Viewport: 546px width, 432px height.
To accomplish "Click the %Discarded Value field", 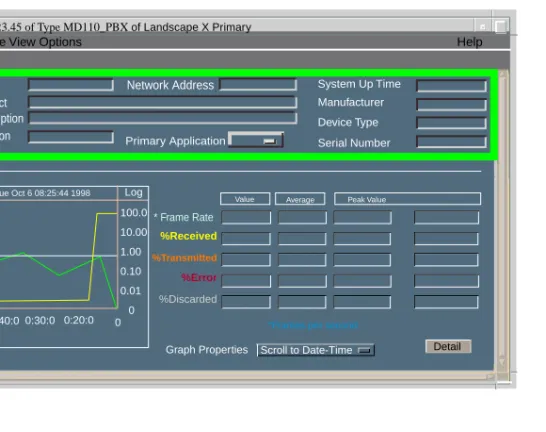I will [x=246, y=302].
